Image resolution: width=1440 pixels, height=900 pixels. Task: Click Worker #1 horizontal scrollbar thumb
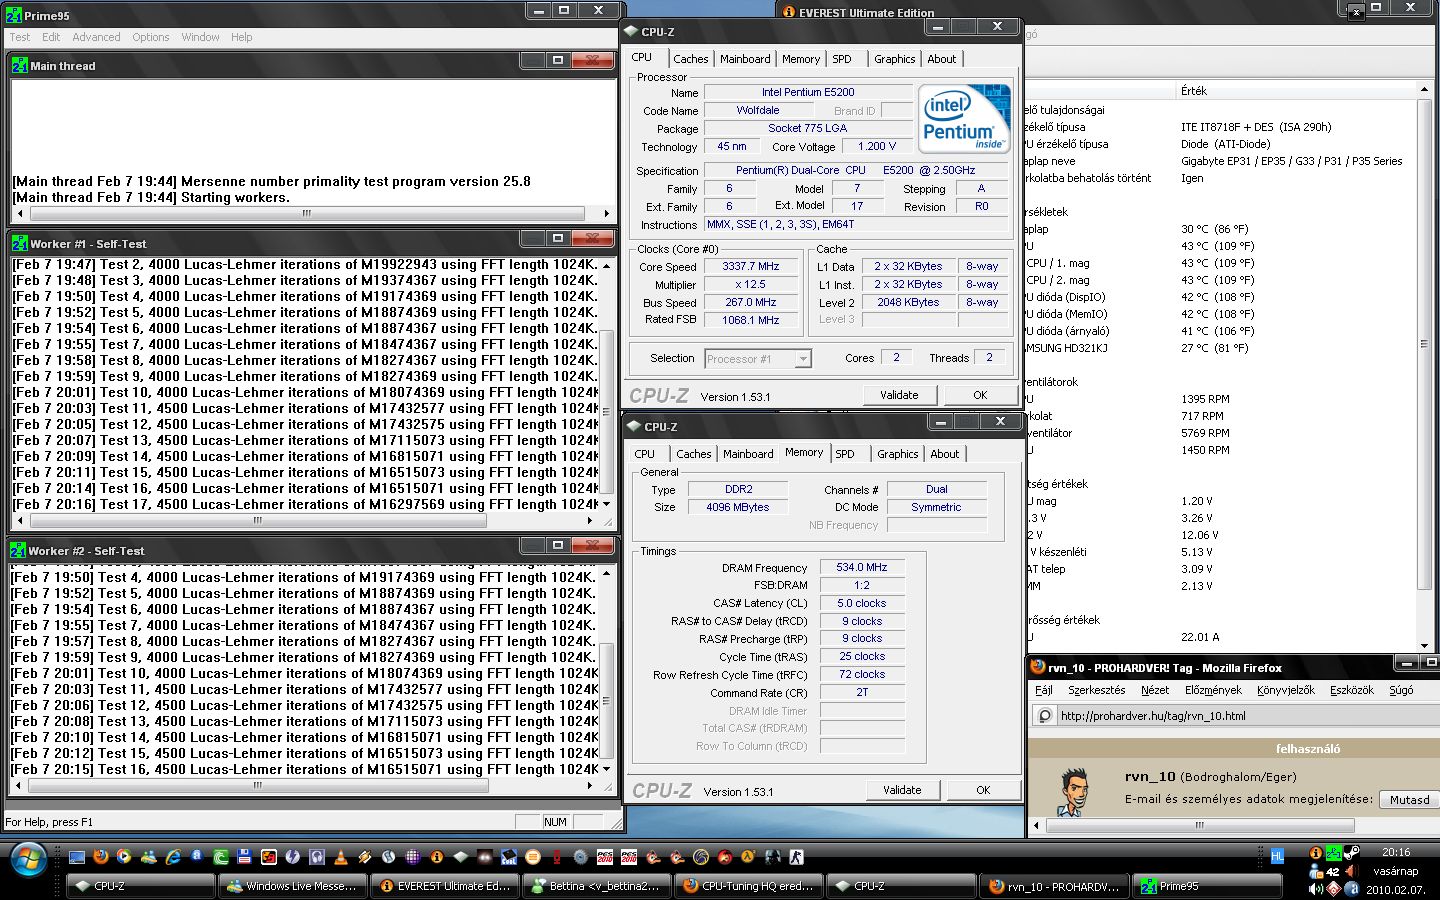click(x=257, y=520)
